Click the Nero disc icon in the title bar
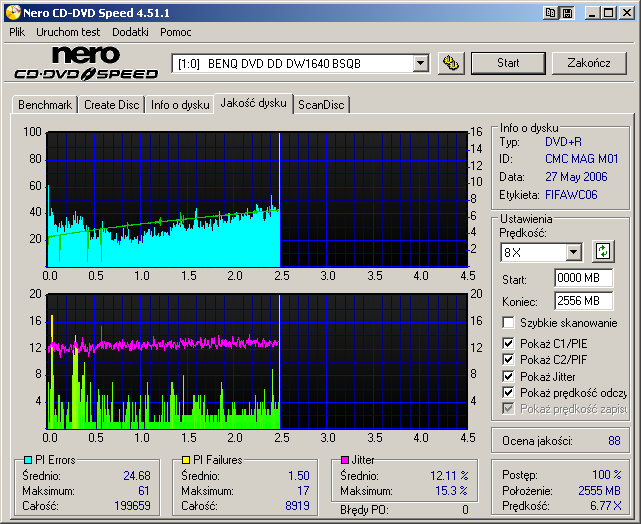Image resolution: width=641 pixels, height=524 pixels. pyautogui.click(x=13, y=13)
